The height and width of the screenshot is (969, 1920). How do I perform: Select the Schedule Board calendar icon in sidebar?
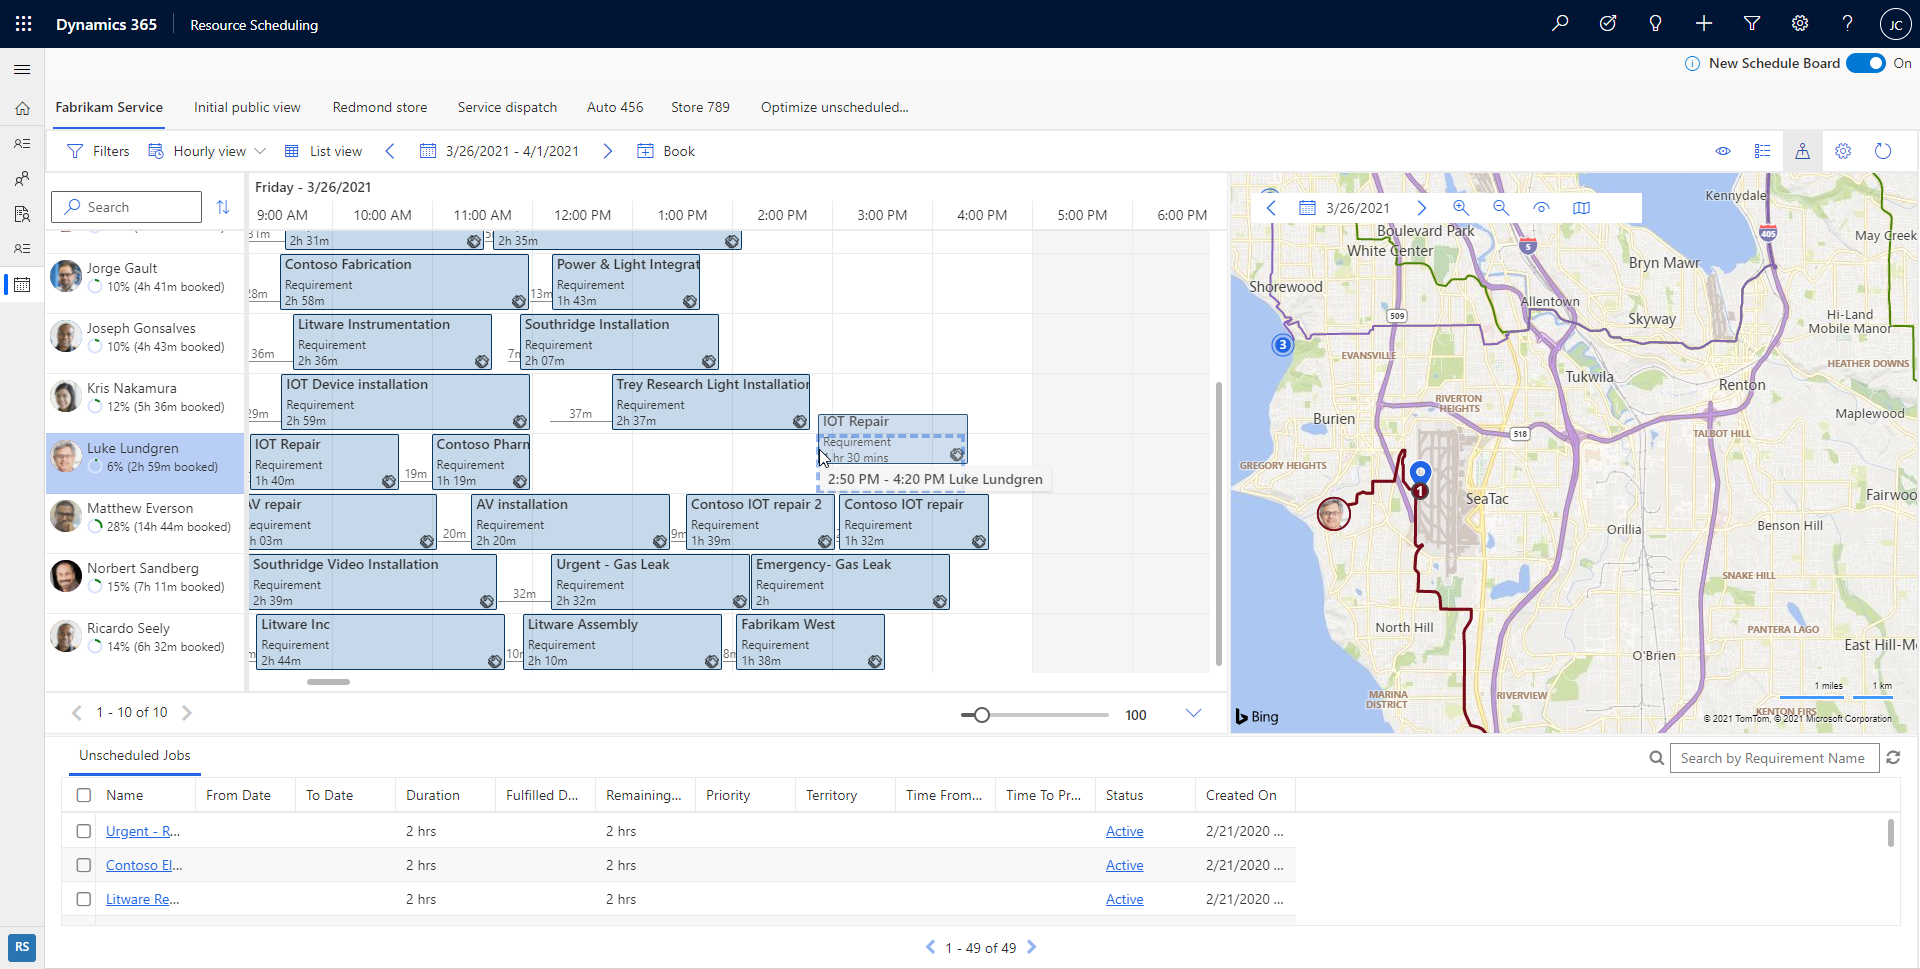click(22, 285)
